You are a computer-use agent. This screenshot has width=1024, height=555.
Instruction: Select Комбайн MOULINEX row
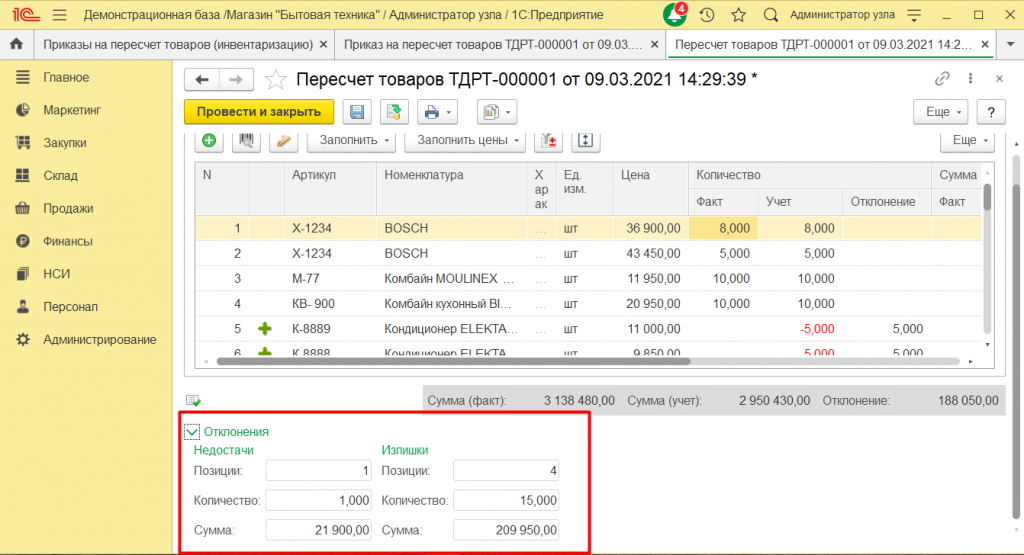click(x=588, y=278)
